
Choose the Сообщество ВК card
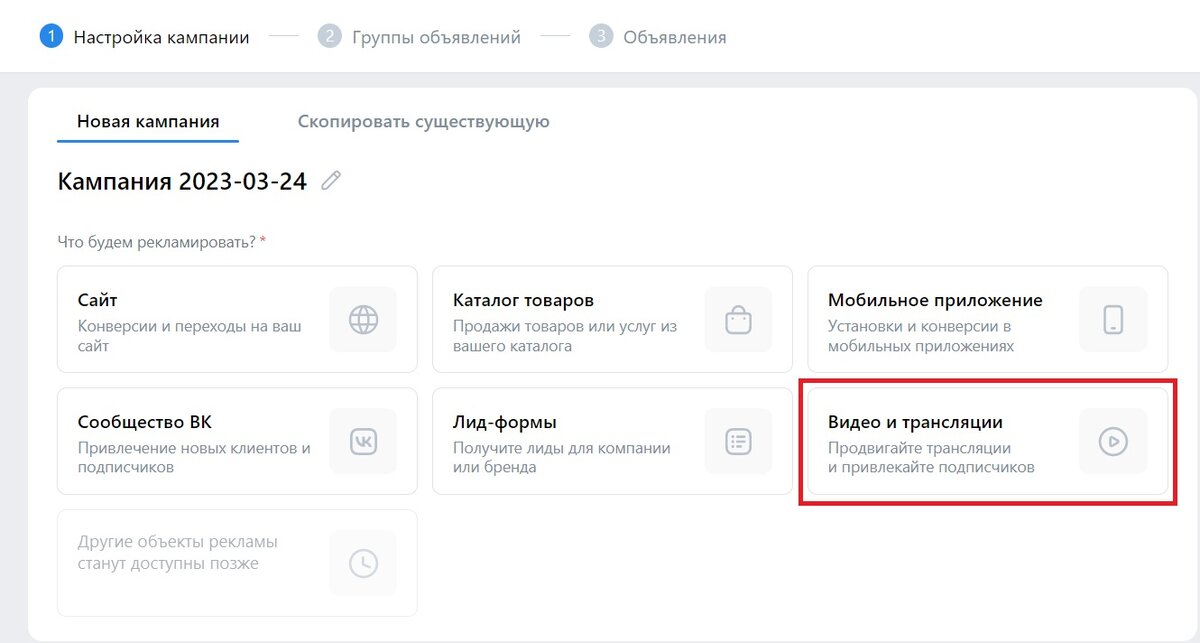237,441
